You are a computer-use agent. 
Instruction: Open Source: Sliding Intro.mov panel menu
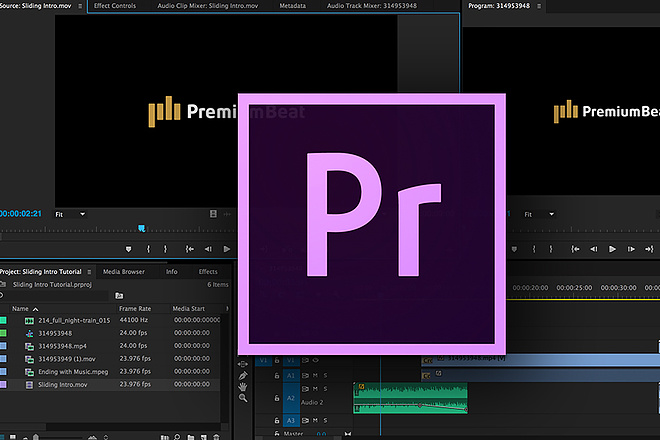(x=80, y=6)
